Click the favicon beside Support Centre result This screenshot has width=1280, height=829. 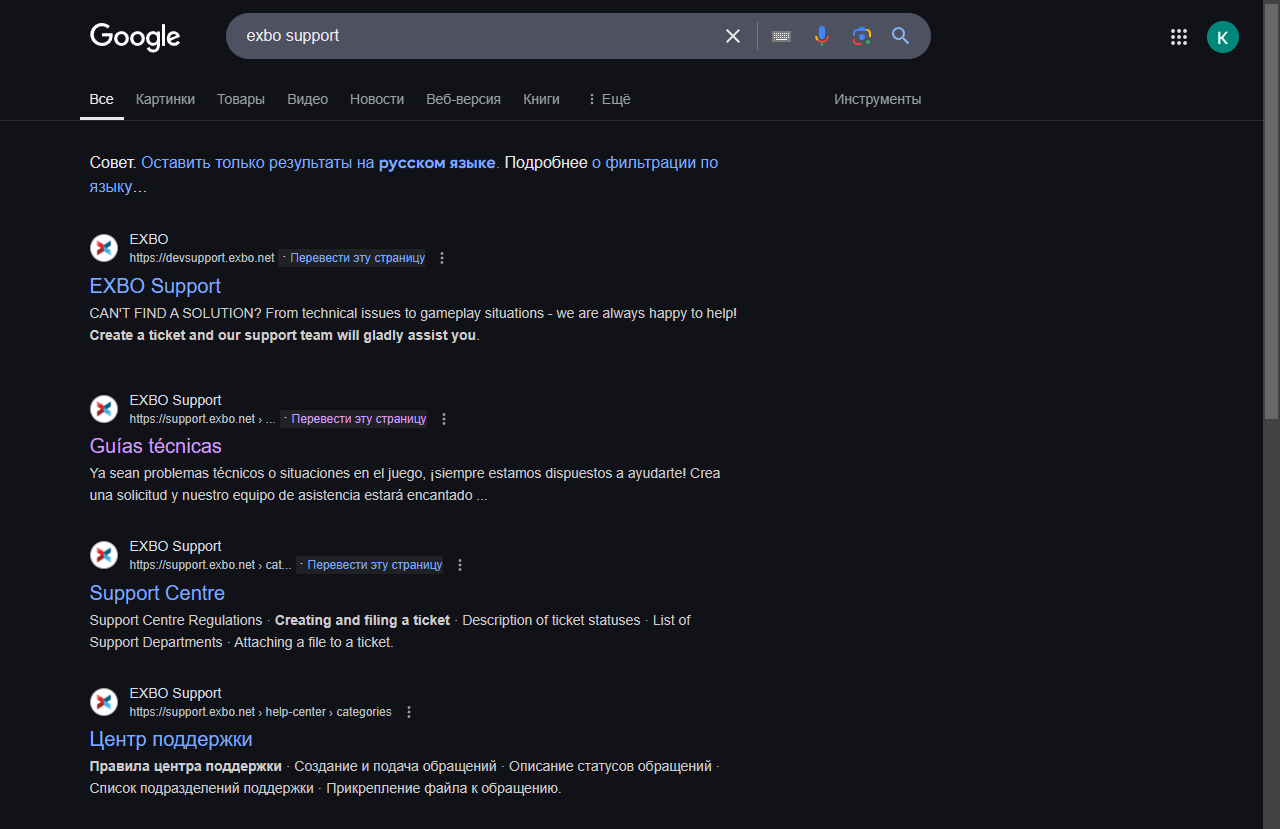coord(104,555)
